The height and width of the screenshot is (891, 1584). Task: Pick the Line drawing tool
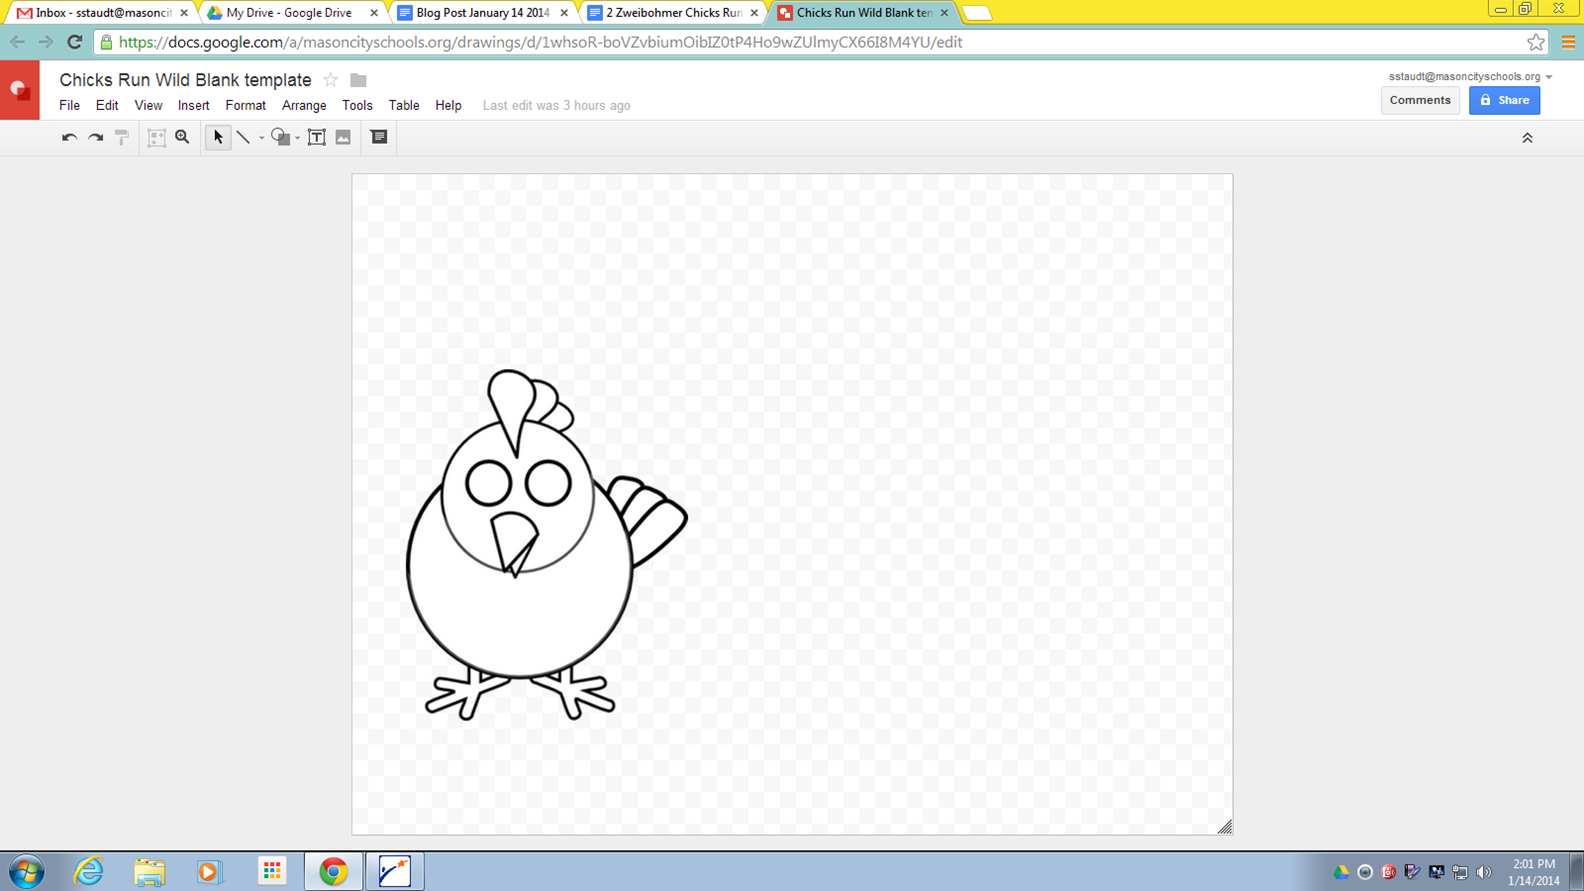[243, 137]
